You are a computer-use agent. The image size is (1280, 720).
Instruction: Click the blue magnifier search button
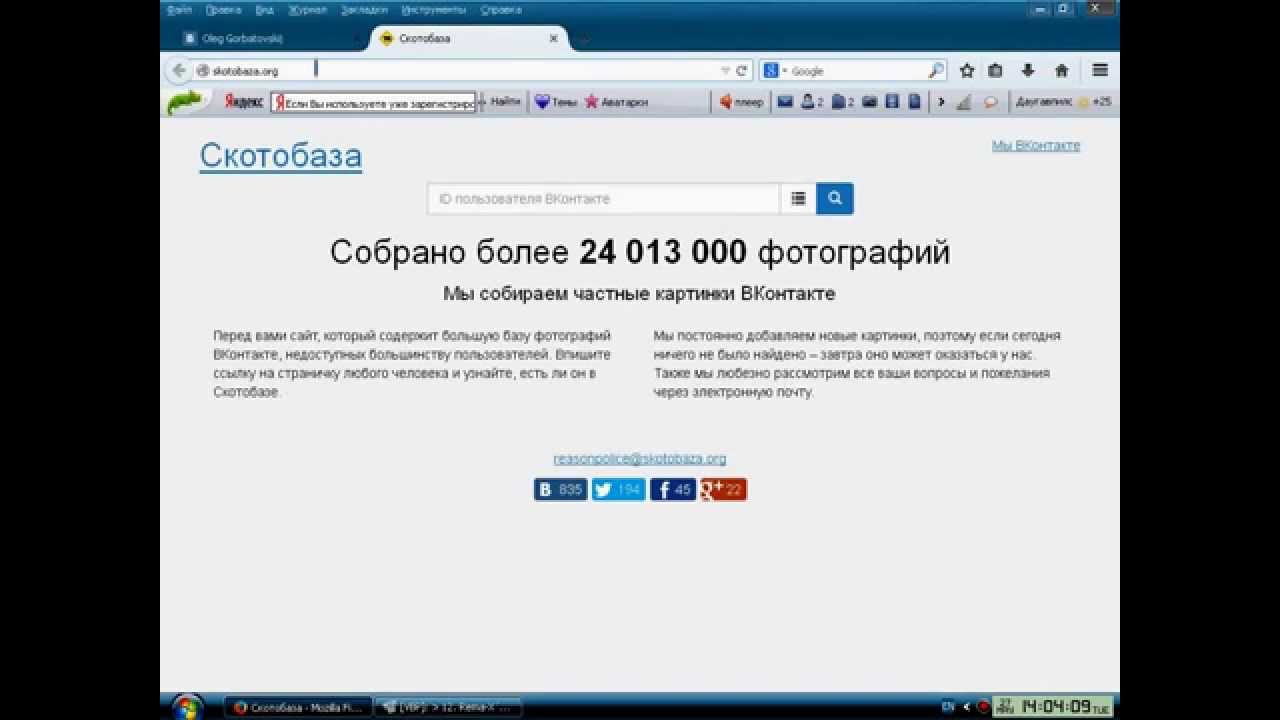click(835, 199)
